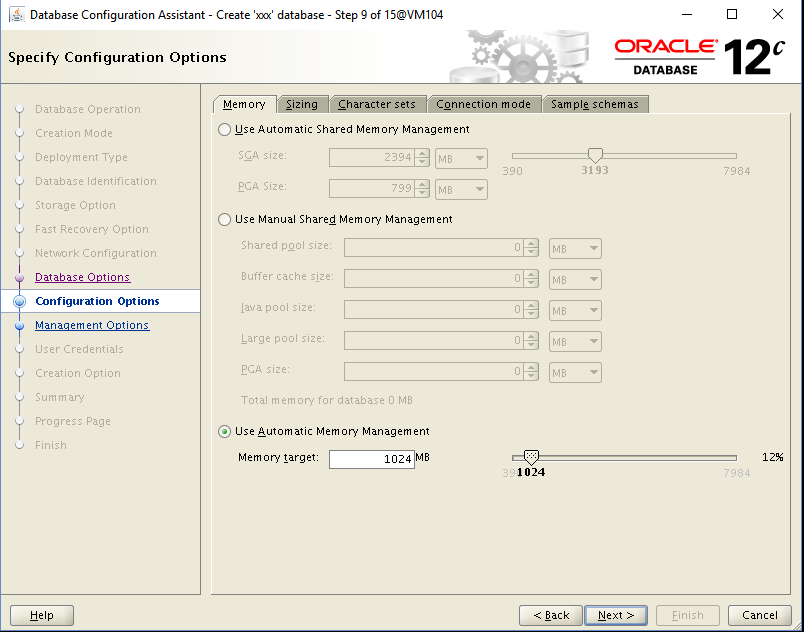Click the Database Options step bullet
Image resolution: width=804 pixels, height=632 pixels.
click(x=19, y=277)
